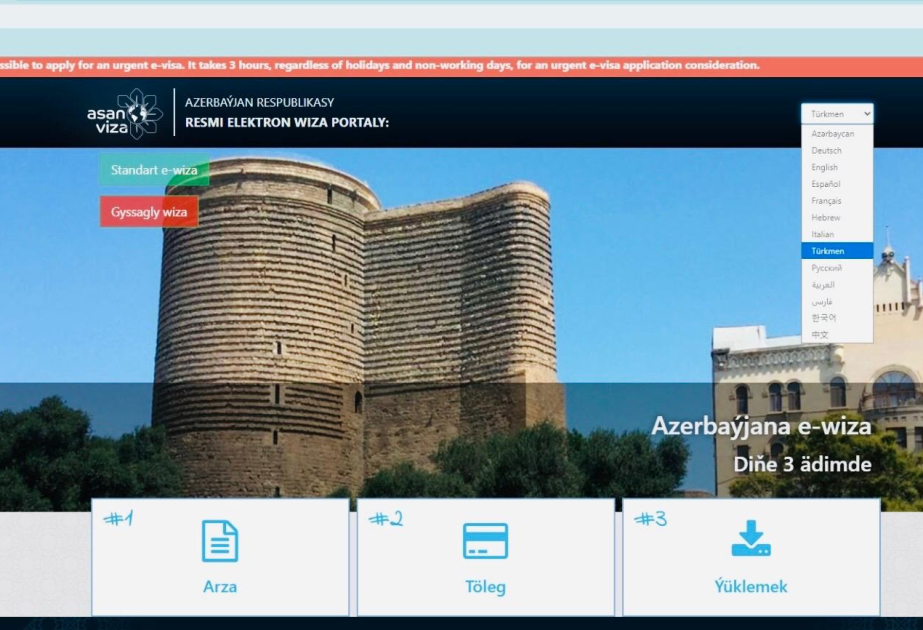
Task: Click the Gyssagly wiza button
Action: coord(148,211)
